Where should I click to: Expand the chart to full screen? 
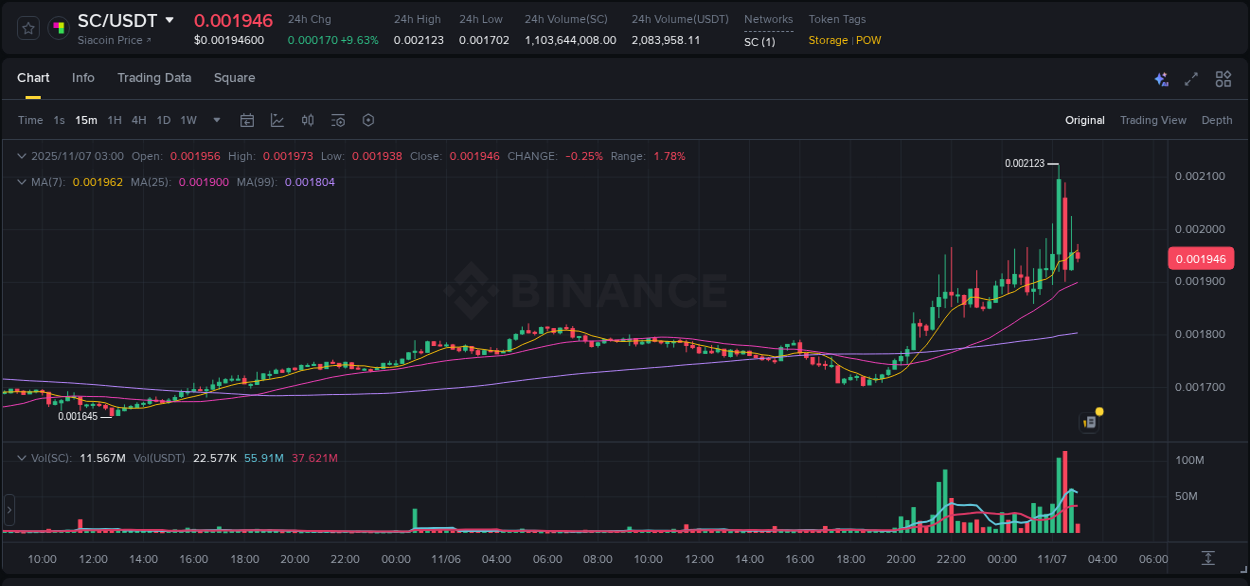[x=1190, y=78]
